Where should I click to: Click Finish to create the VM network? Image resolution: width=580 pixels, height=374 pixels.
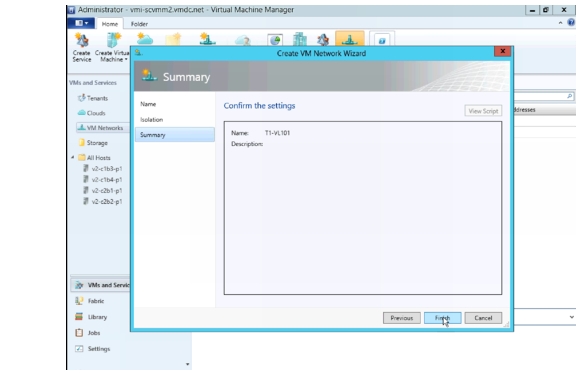pyautogui.click(x=442, y=318)
